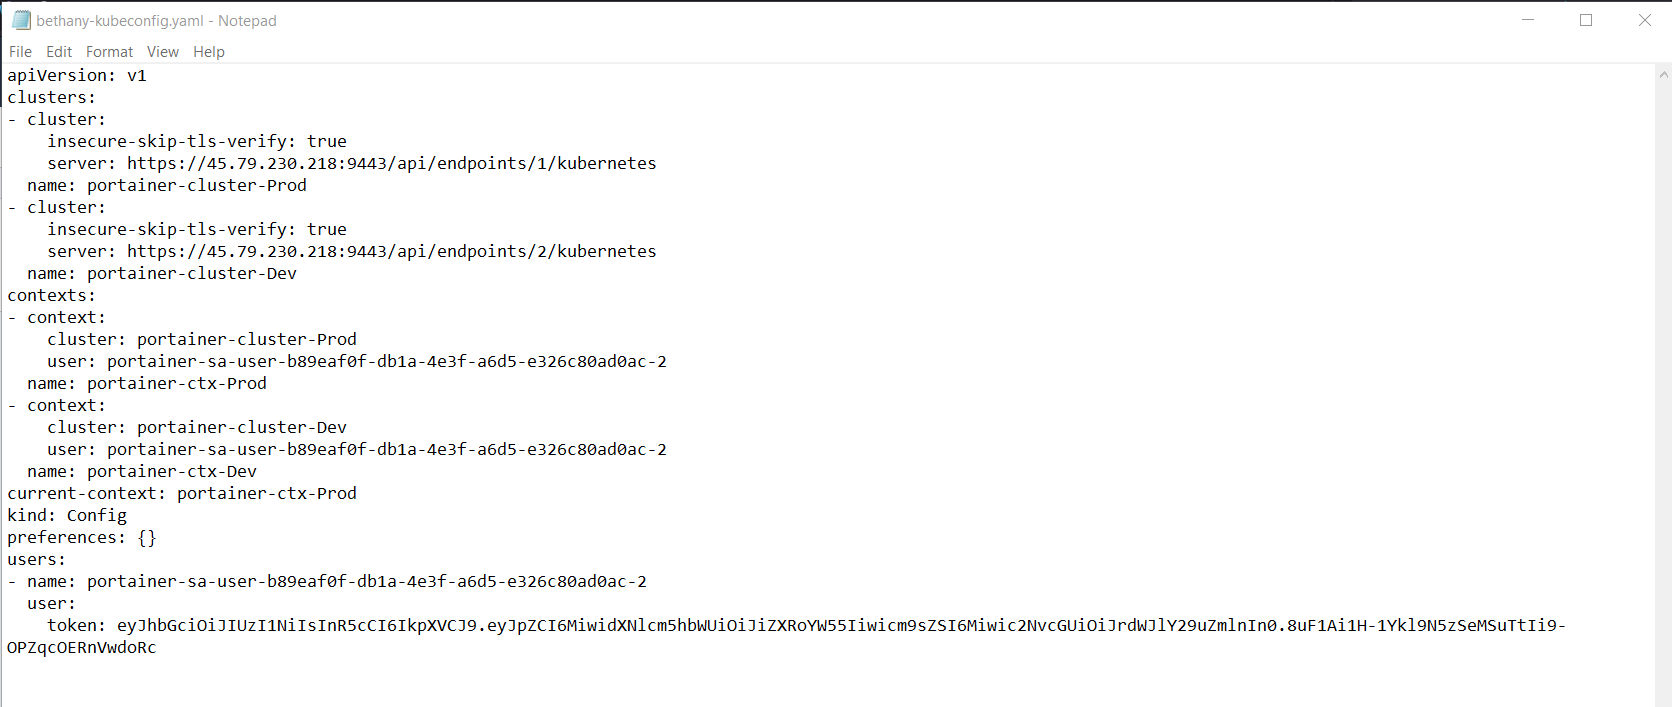
Task: Click the 'preferences: {}' line
Action: tap(82, 538)
